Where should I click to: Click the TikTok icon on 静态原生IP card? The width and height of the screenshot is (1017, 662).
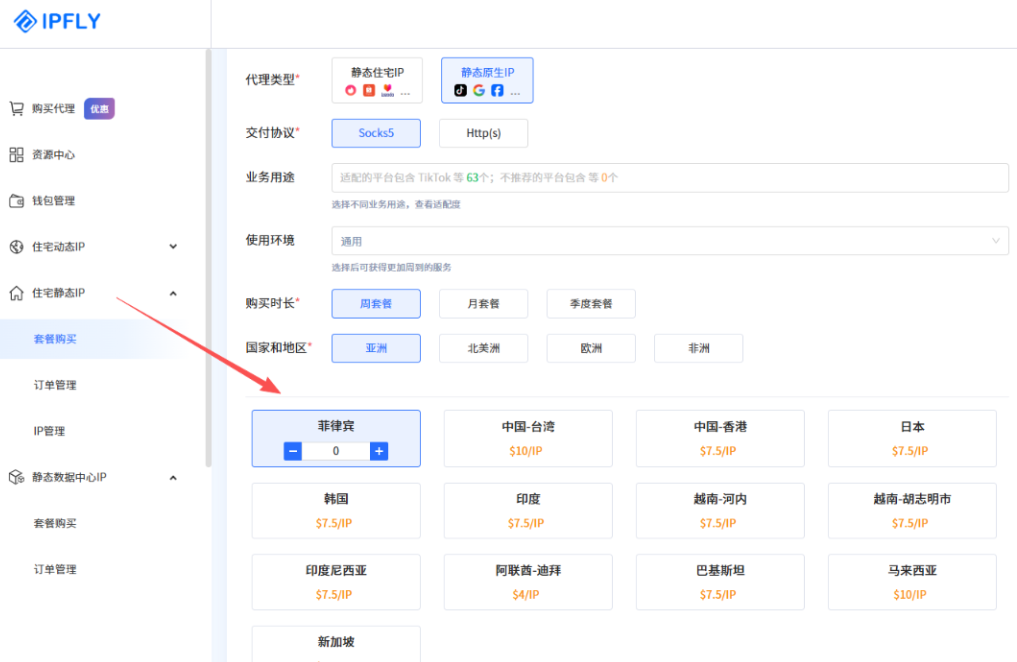point(459,90)
